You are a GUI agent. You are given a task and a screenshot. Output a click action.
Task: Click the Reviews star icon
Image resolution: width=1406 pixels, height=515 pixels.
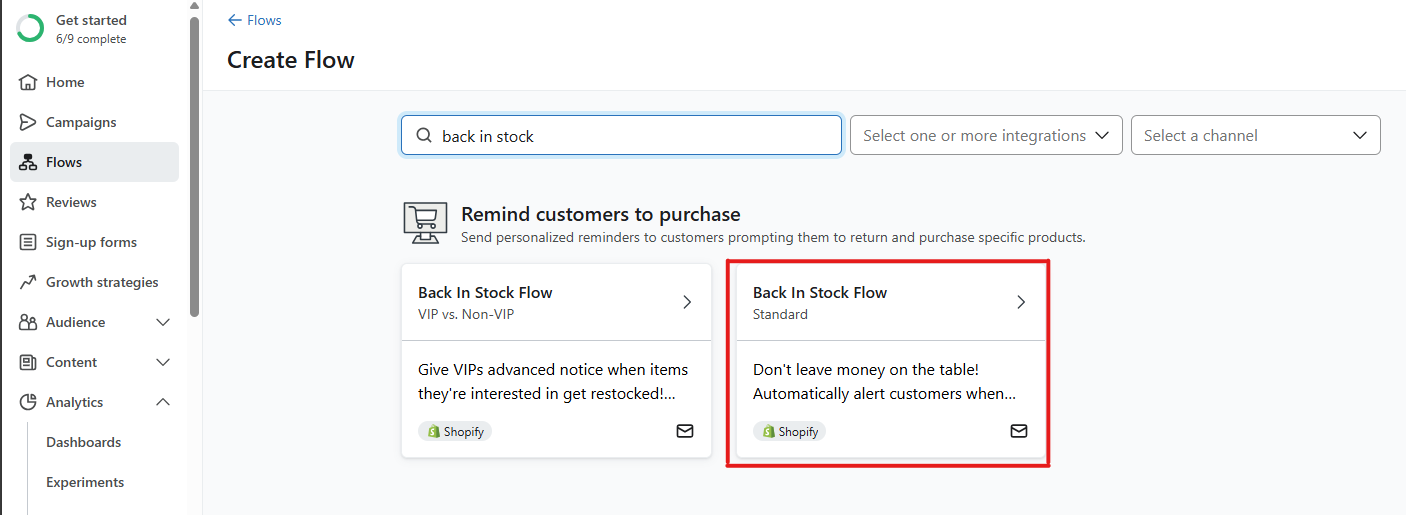tap(28, 202)
